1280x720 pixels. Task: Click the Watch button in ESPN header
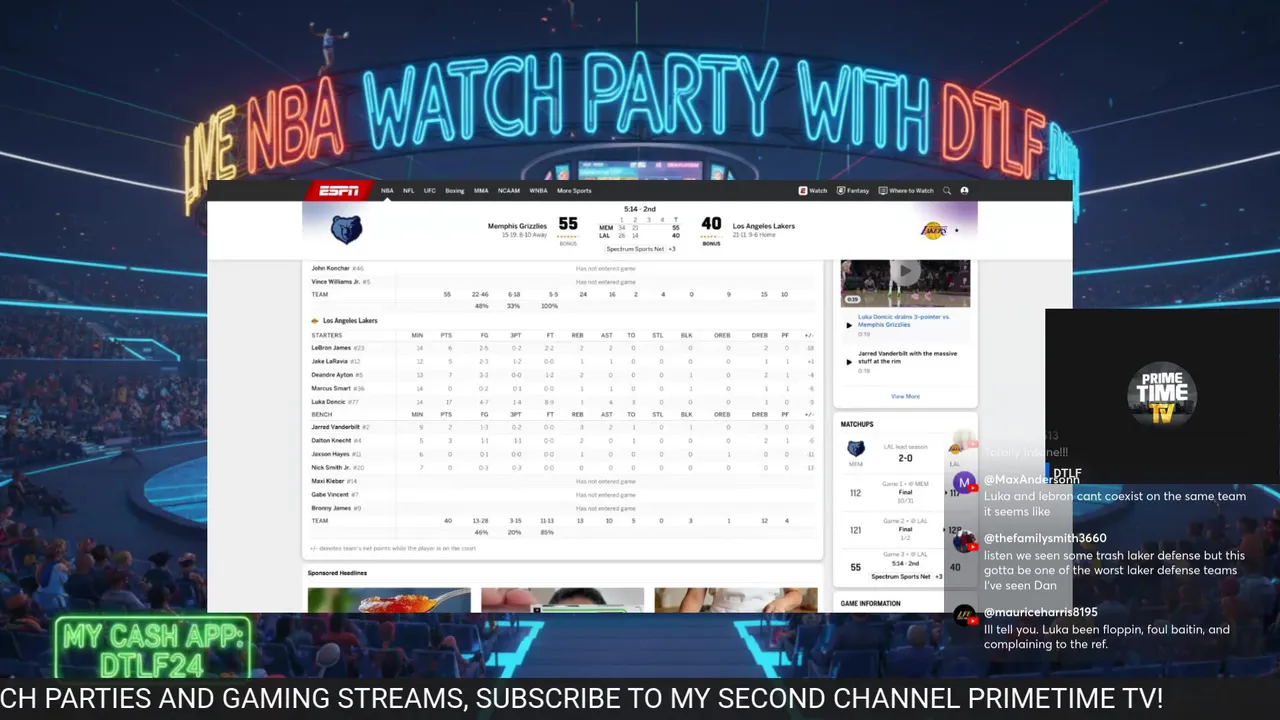[813, 190]
